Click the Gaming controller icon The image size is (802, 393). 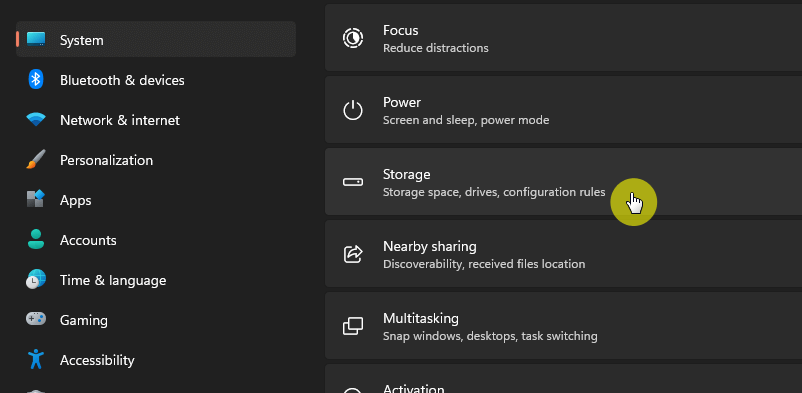click(36, 319)
